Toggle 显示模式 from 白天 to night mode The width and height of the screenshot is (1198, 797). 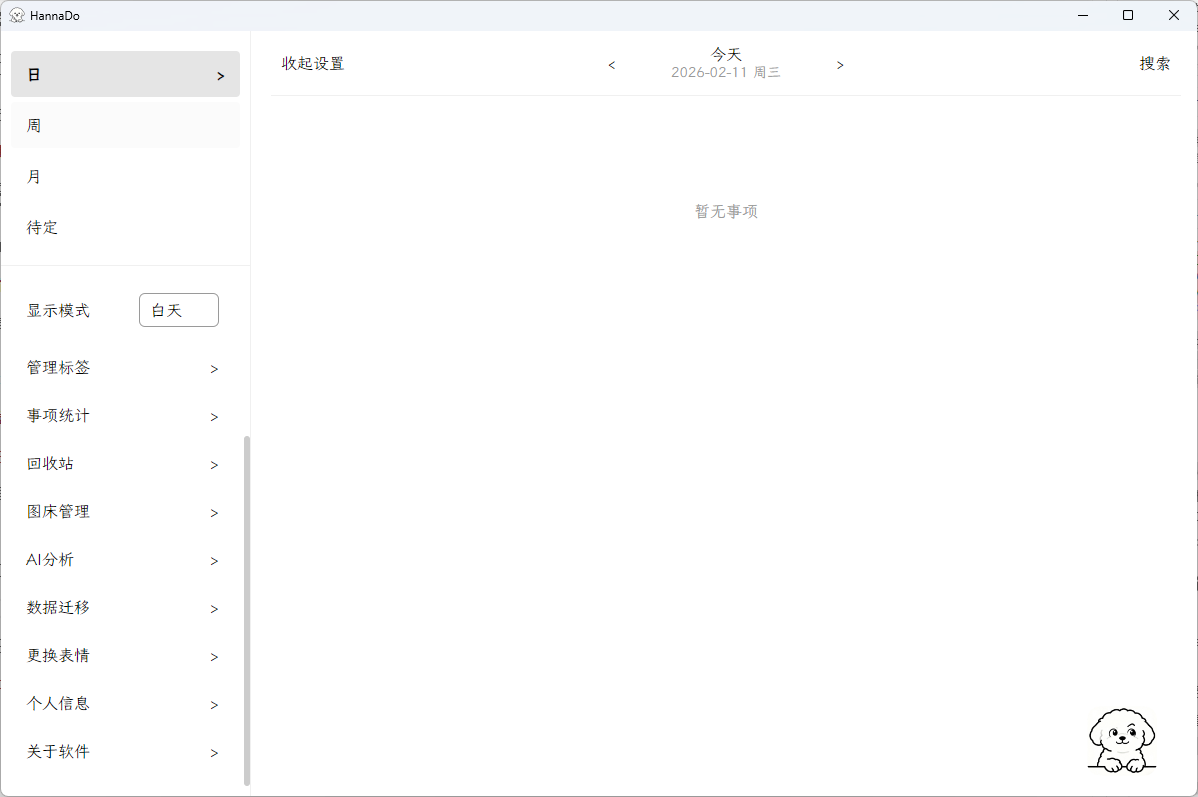[178, 310]
